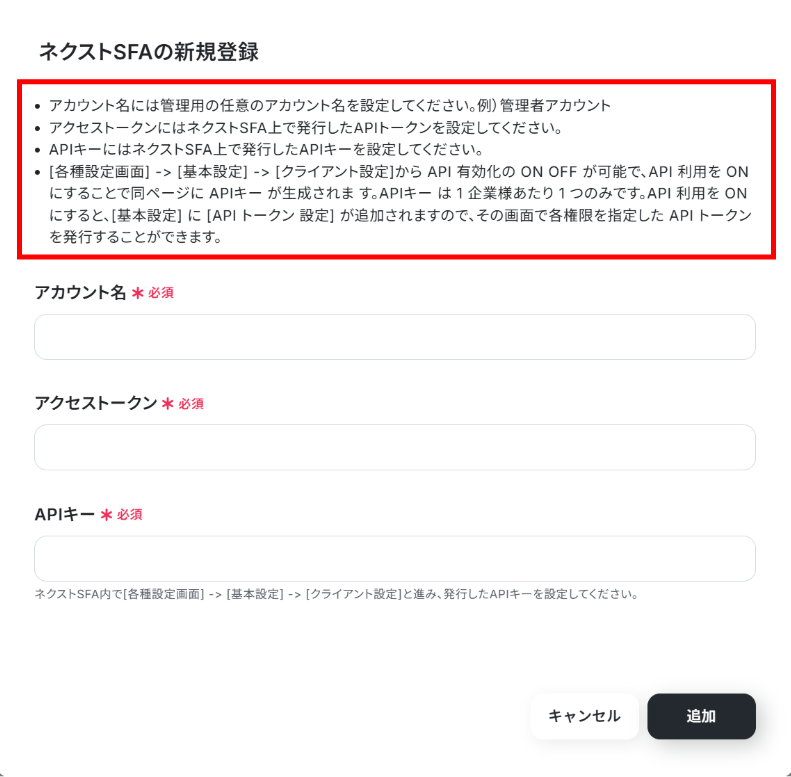Click the ネクストSFAの新規登録 dialog title
The height and width of the screenshot is (777, 791).
(x=149, y=51)
